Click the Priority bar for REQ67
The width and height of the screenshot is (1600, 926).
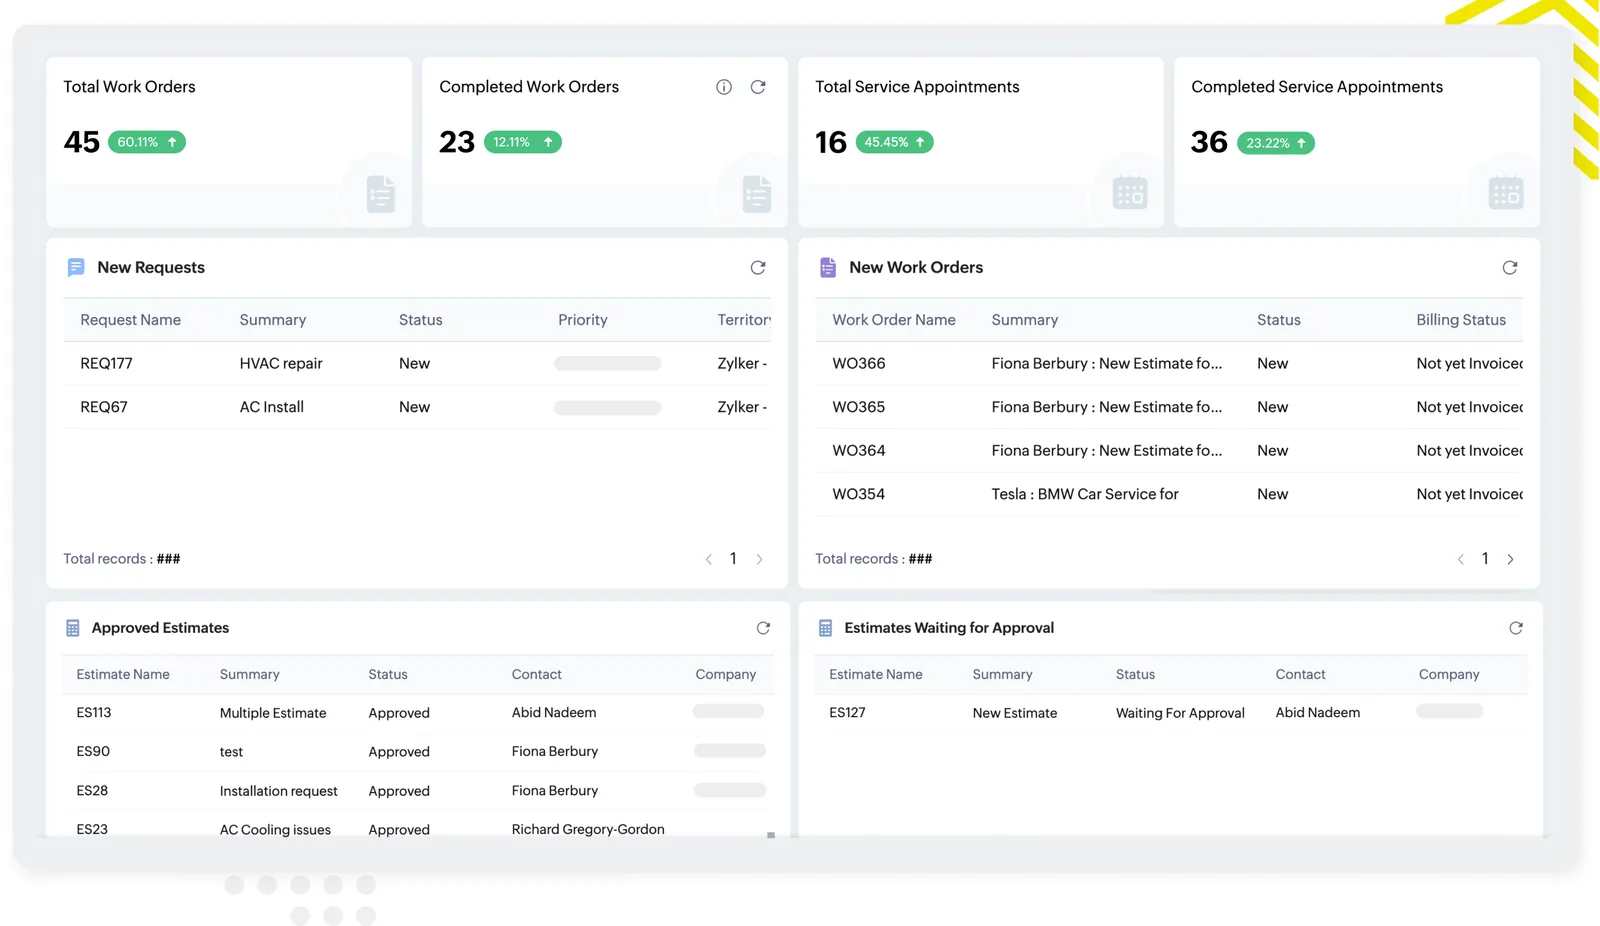tap(608, 408)
